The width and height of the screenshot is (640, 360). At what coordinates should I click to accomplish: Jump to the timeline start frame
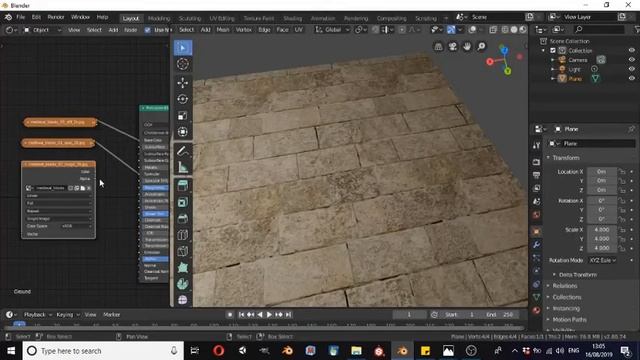click(241, 315)
